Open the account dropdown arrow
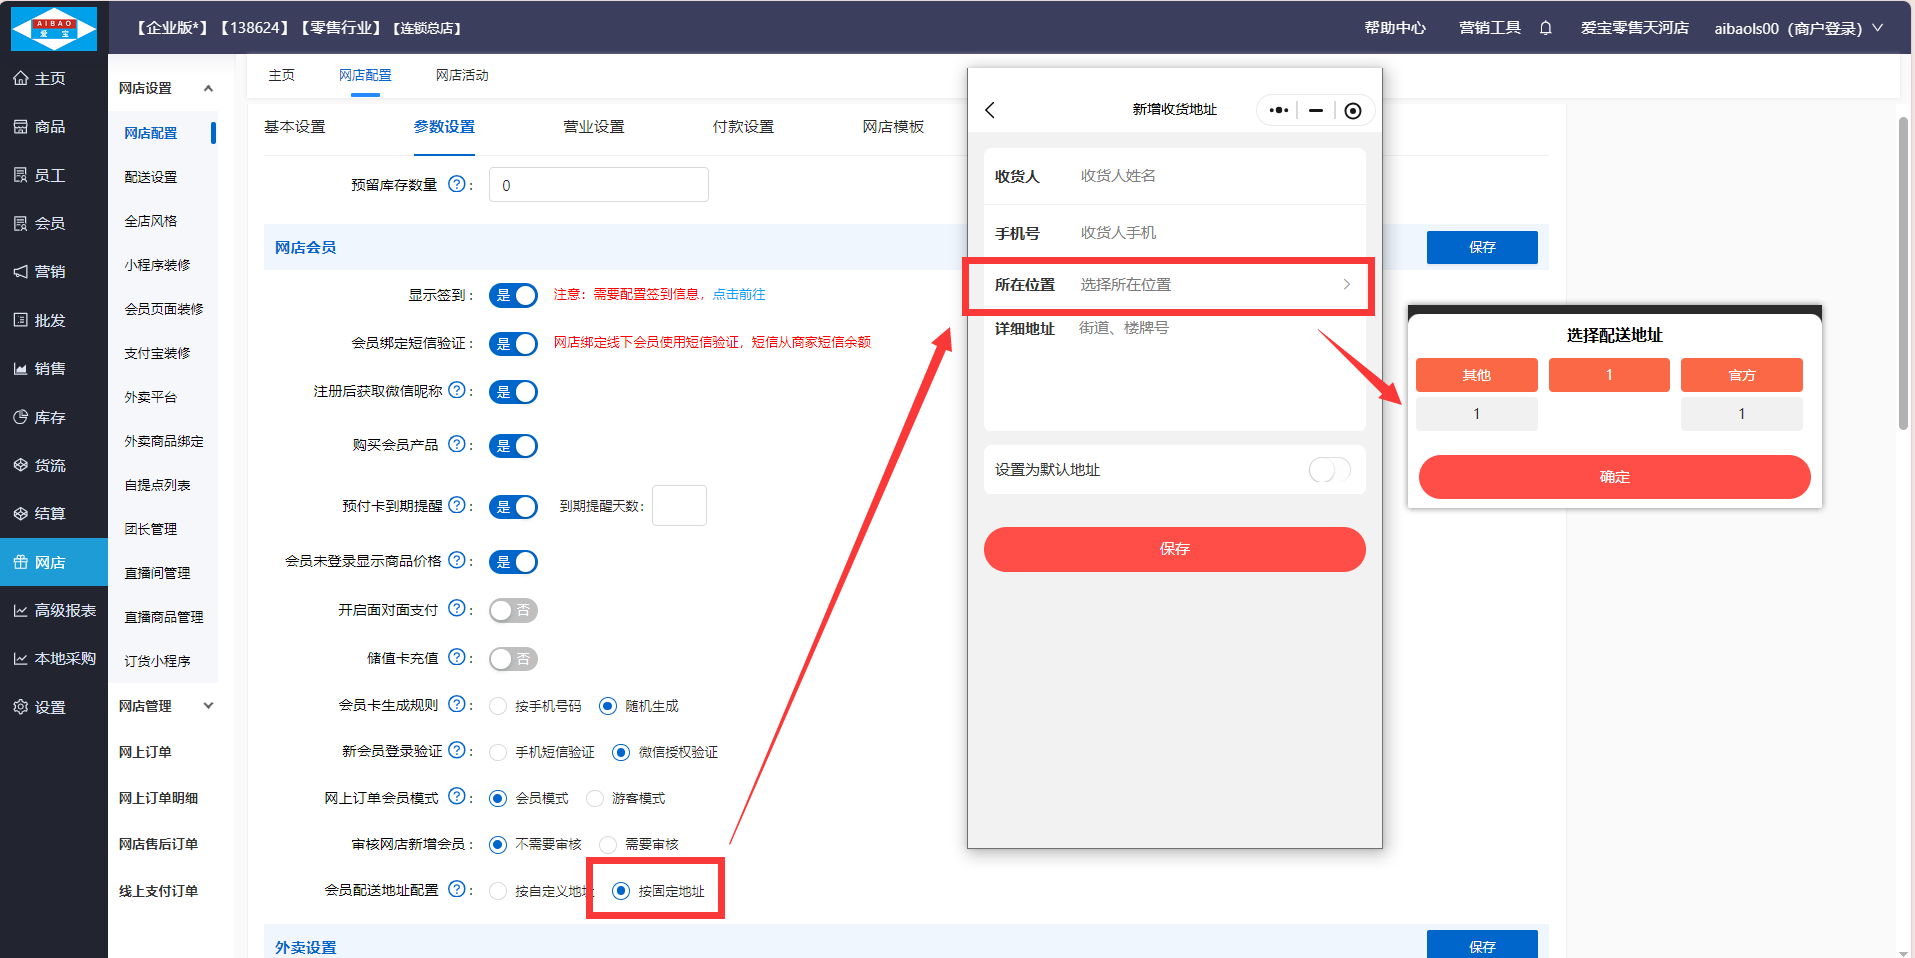 coord(1877,28)
